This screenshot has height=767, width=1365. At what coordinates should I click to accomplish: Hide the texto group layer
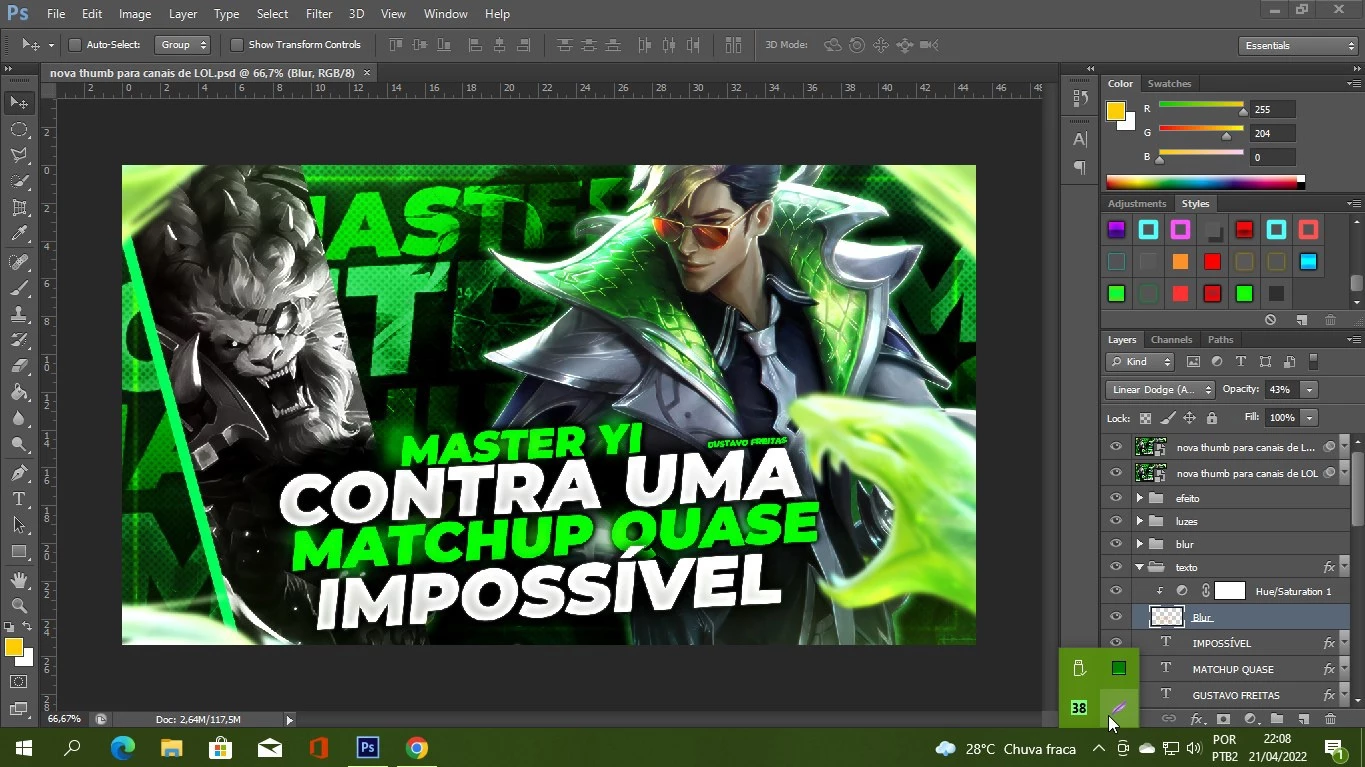tap(1116, 567)
